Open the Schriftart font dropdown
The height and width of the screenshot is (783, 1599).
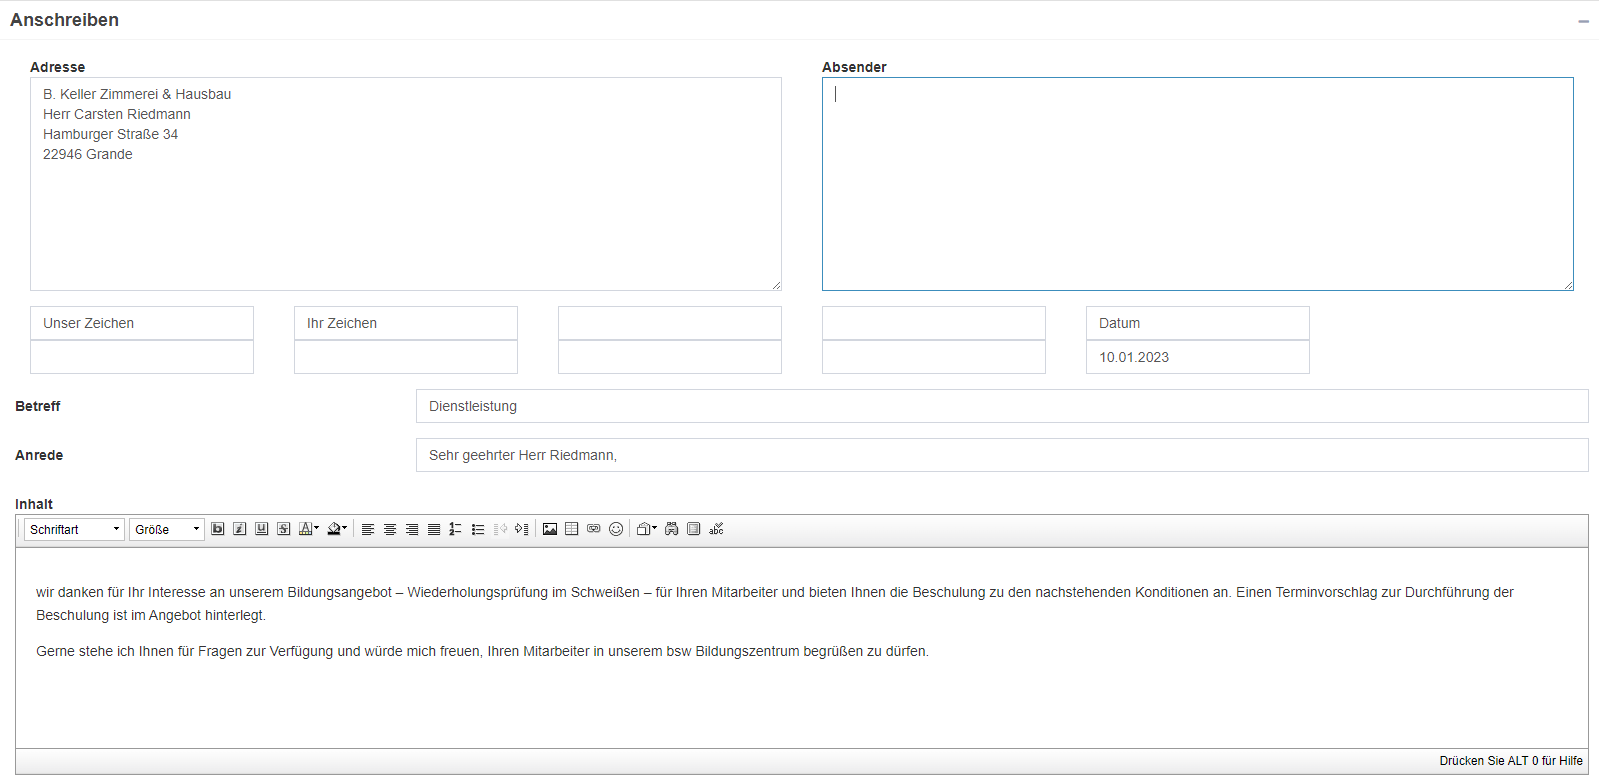coord(75,529)
